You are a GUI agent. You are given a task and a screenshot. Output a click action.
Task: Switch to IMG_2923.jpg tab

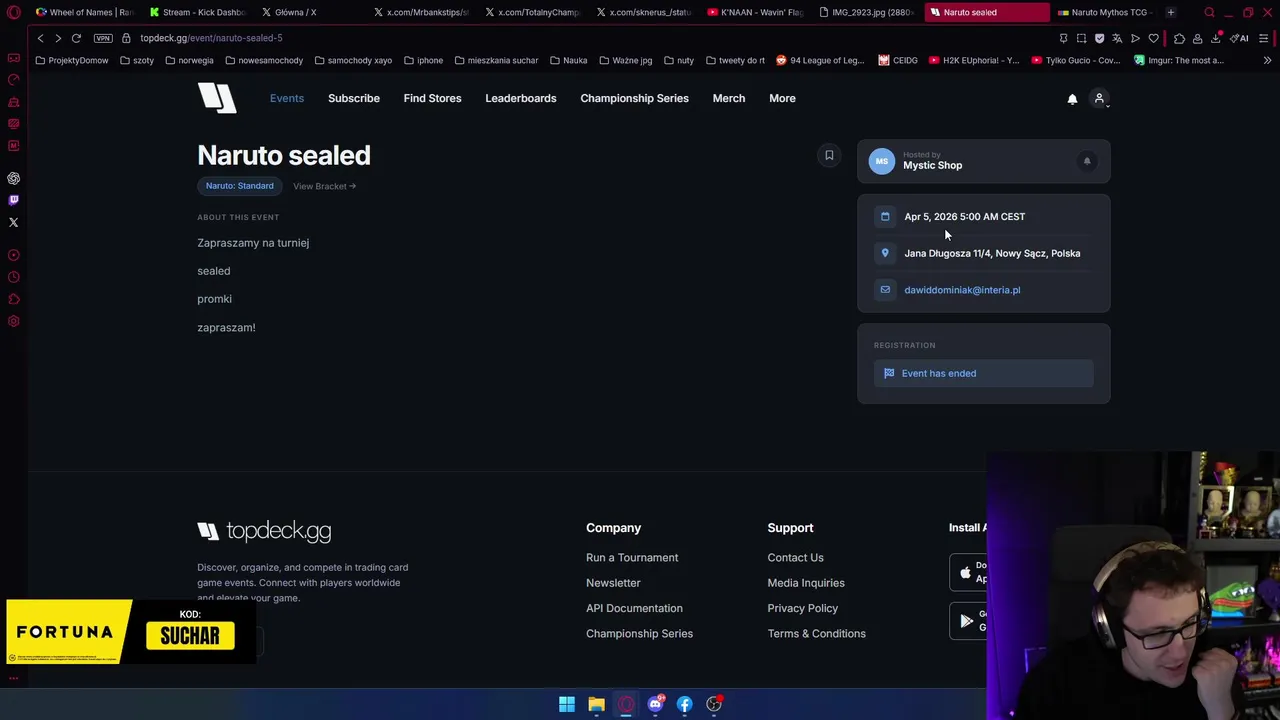(867, 12)
